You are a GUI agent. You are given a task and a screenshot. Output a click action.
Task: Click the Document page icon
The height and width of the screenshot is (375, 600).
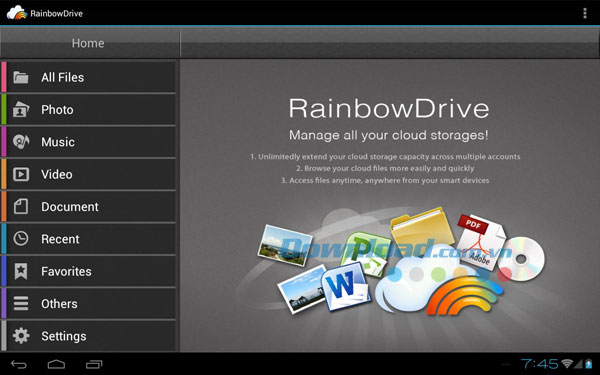[21, 207]
